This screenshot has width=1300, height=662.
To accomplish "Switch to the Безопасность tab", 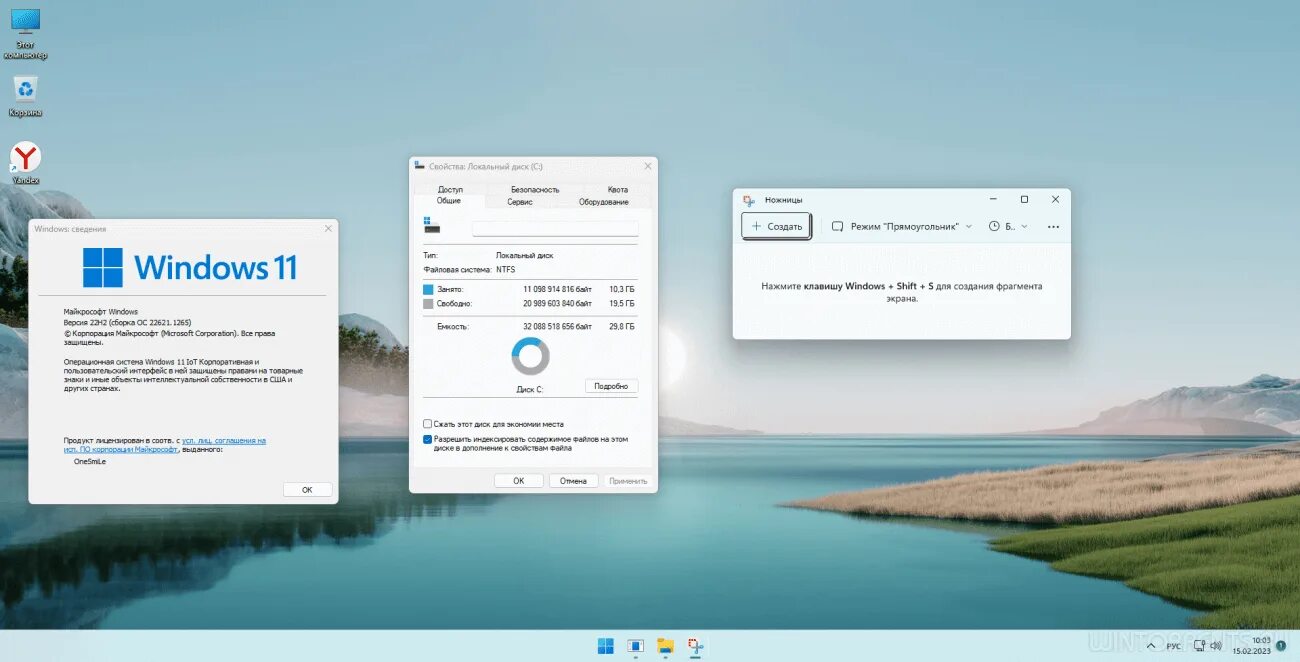I will (x=535, y=189).
